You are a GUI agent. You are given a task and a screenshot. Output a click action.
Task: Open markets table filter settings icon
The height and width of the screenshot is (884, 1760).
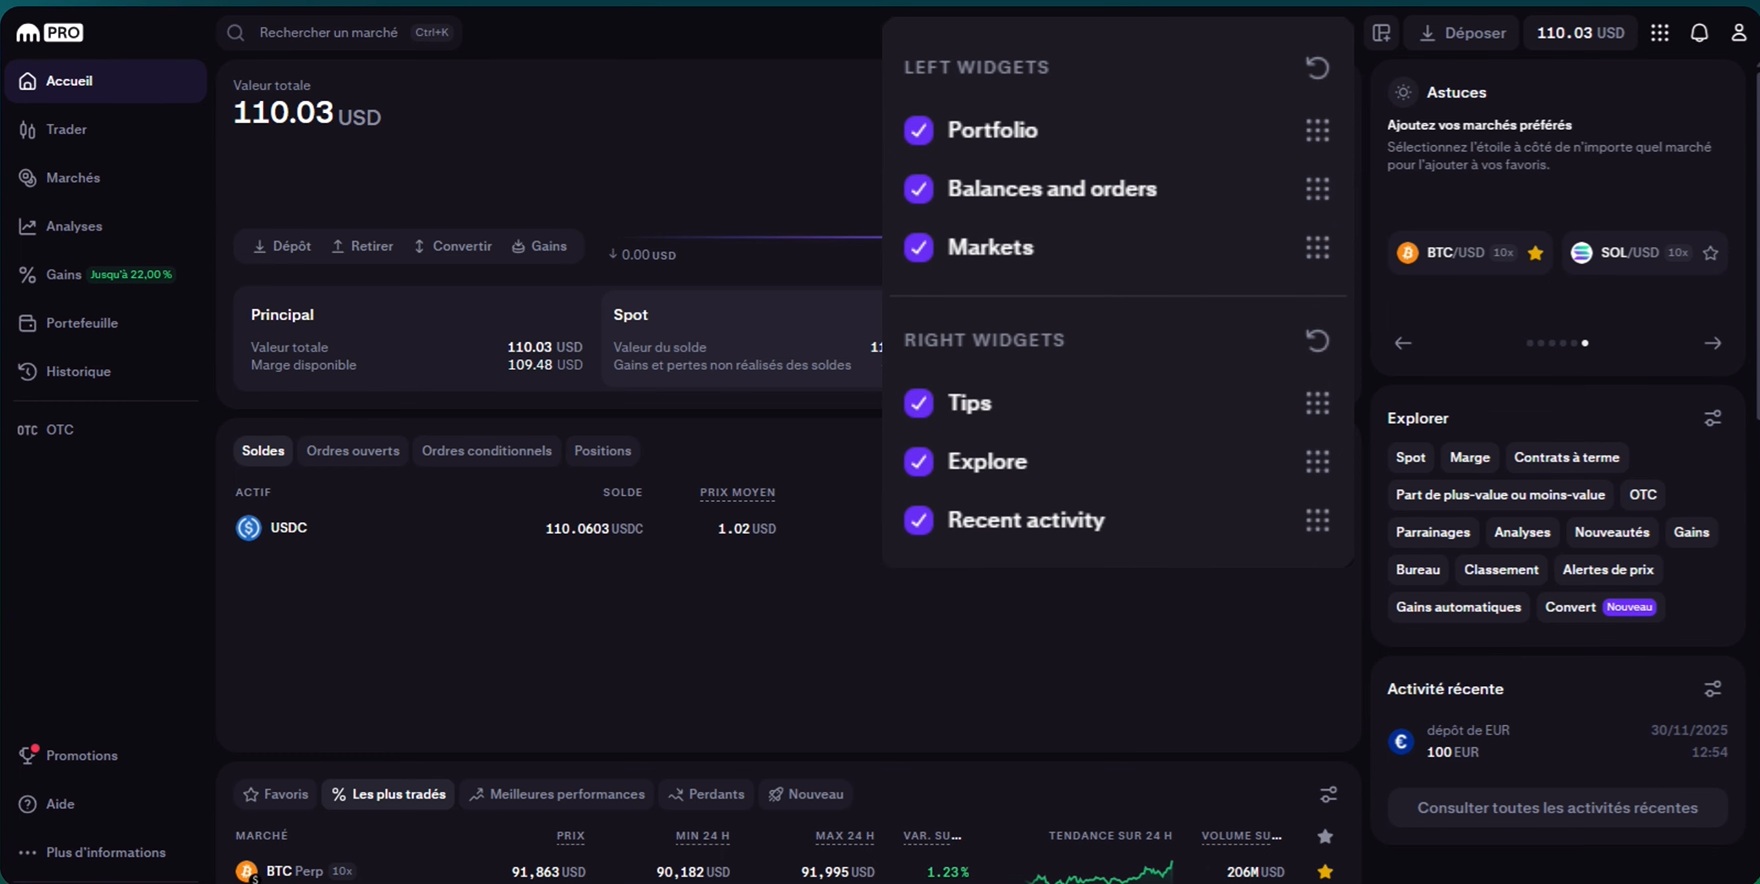pyautogui.click(x=1328, y=795)
